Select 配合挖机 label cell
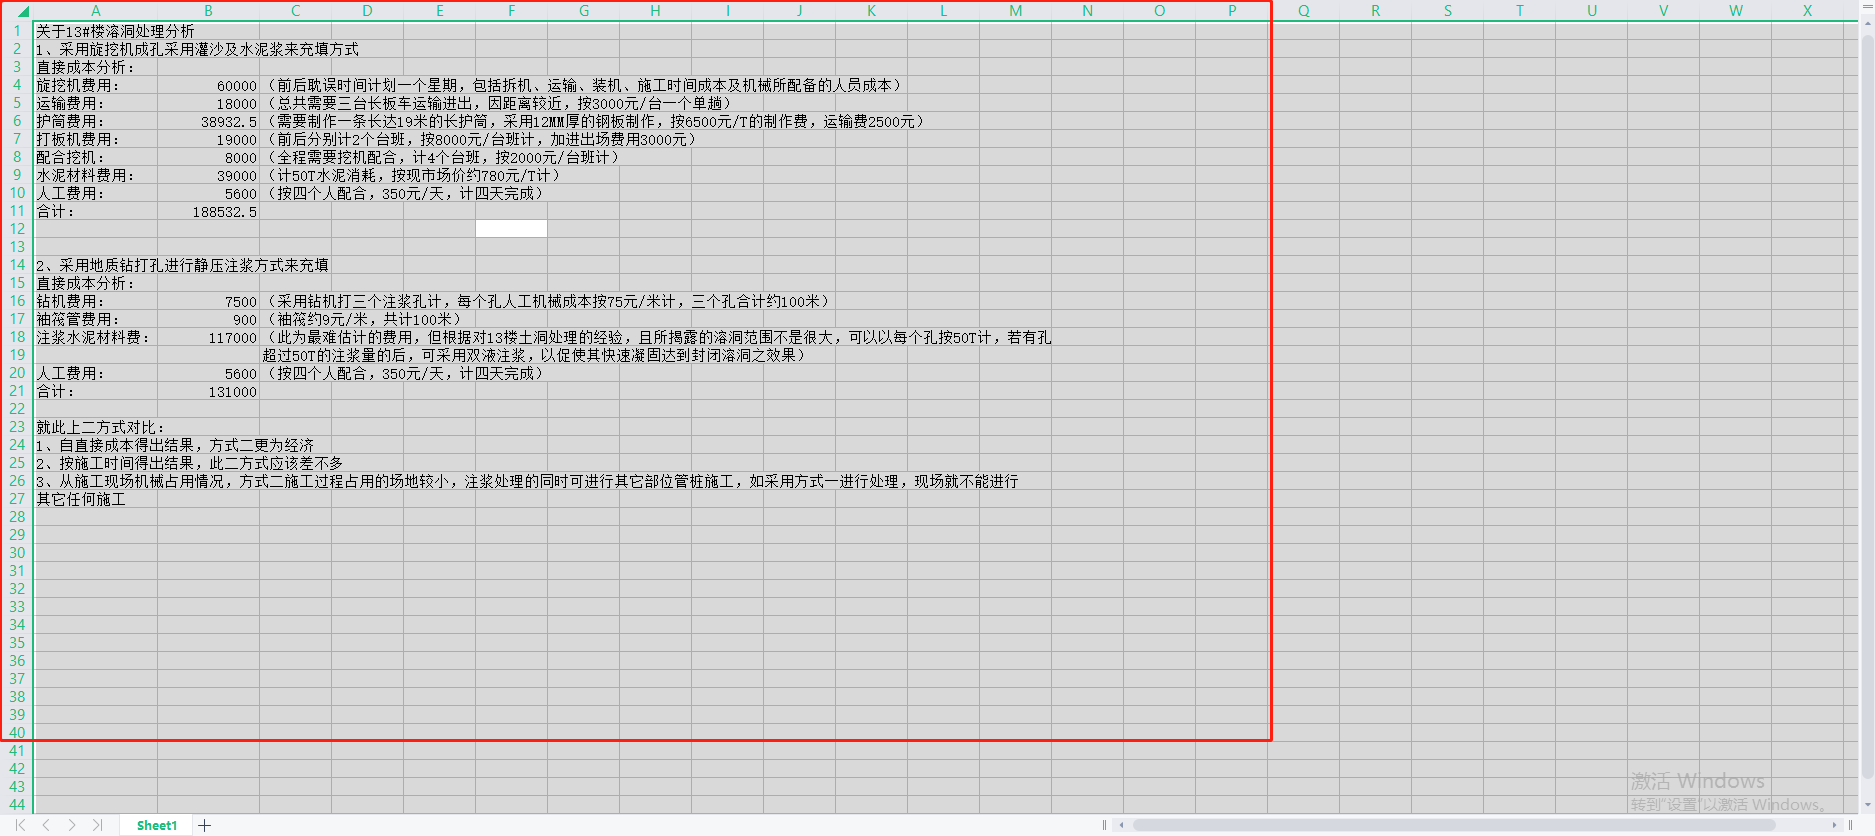The height and width of the screenshot is (836, 1875). [x=95, y=157]
